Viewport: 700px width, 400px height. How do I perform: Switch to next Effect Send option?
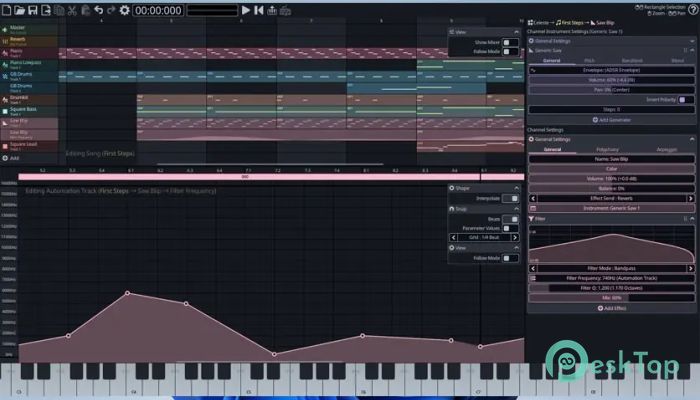(x=691, y=198)
